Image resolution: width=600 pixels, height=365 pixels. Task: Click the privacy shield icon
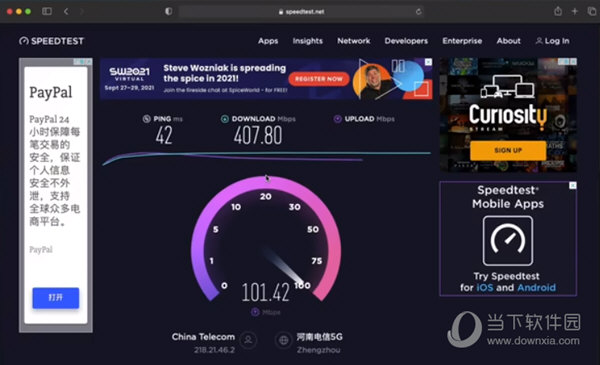(x=168, y=11)
